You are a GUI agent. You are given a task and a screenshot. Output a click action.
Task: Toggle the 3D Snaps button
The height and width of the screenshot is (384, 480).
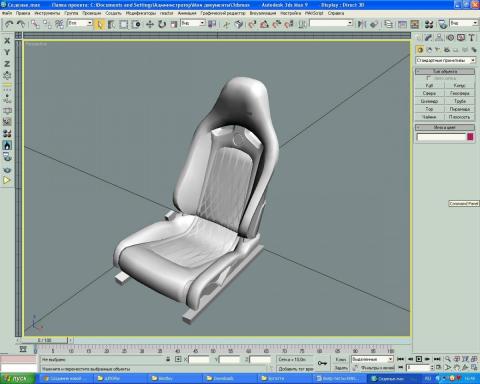tap(252, 24)
